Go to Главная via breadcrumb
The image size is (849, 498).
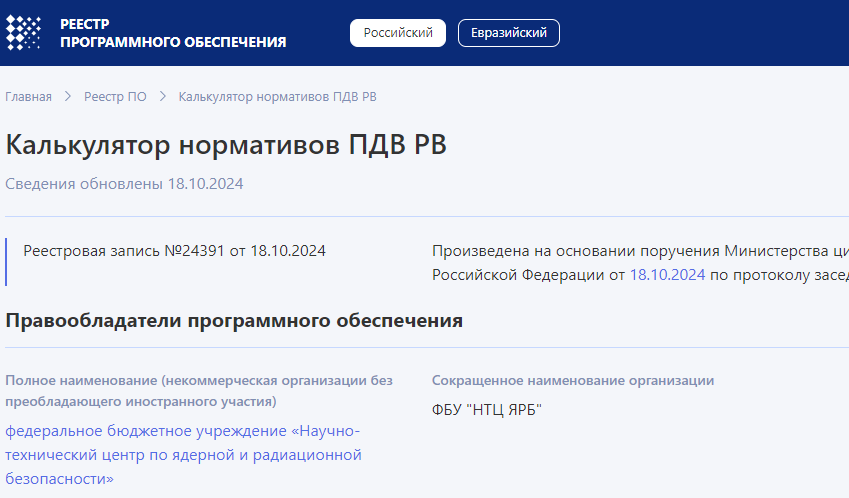point(28,97)
